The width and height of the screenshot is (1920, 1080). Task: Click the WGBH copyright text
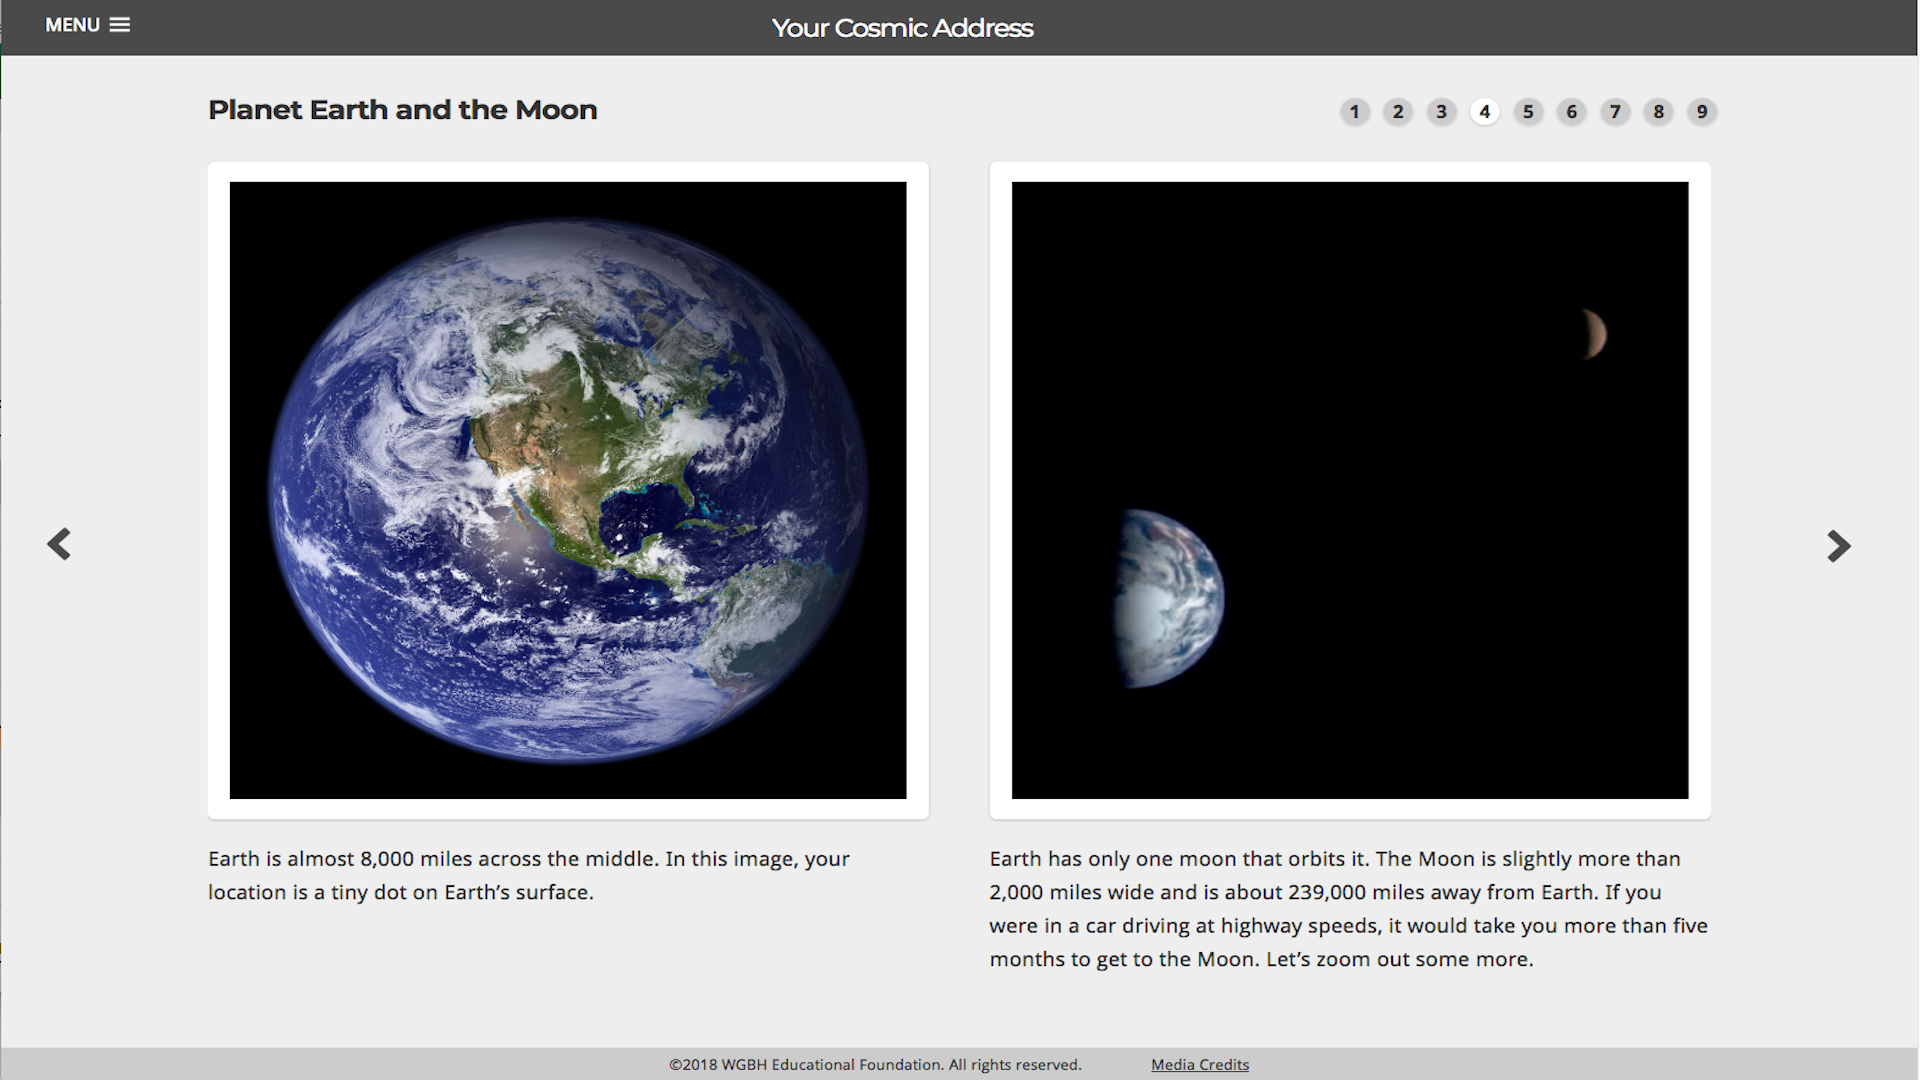(x=874, y=1064)
